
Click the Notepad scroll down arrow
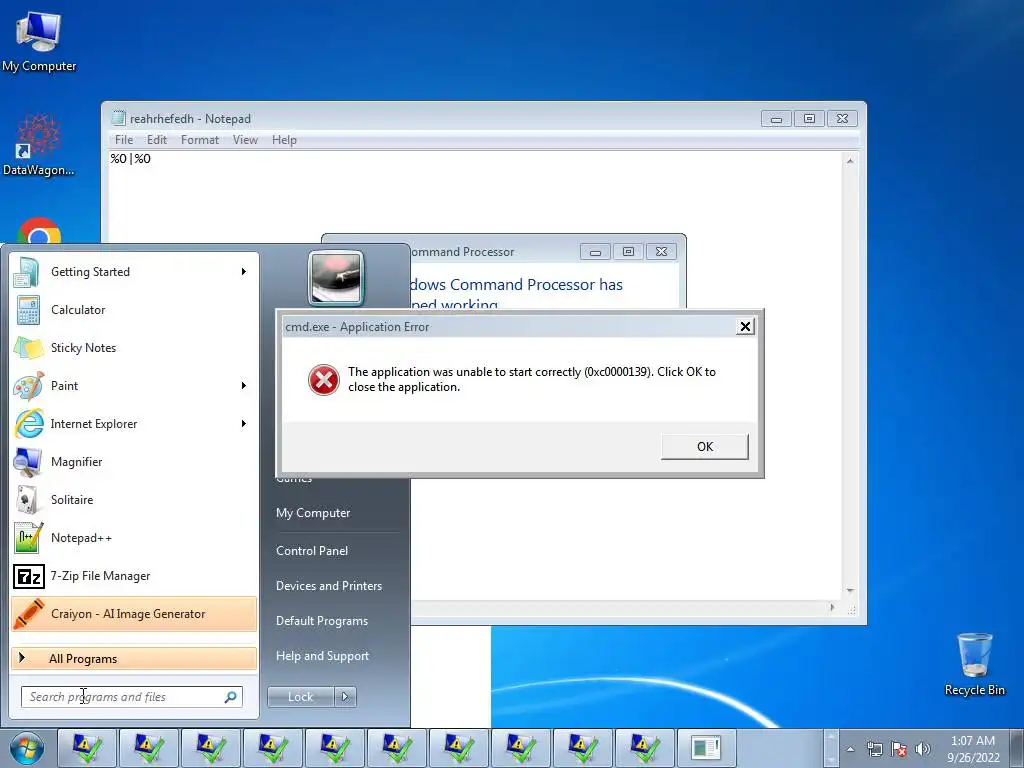click(850, 590)
